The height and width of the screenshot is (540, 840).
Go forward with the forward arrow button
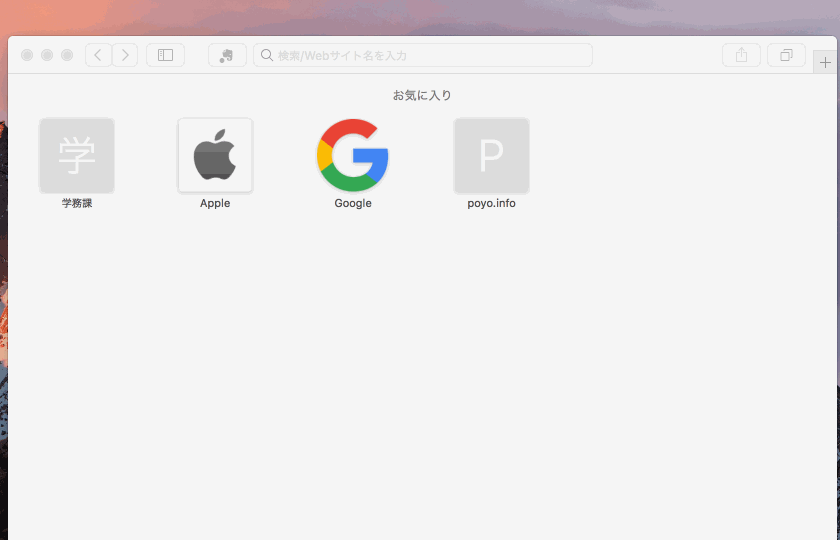click(x=125, y=55)
